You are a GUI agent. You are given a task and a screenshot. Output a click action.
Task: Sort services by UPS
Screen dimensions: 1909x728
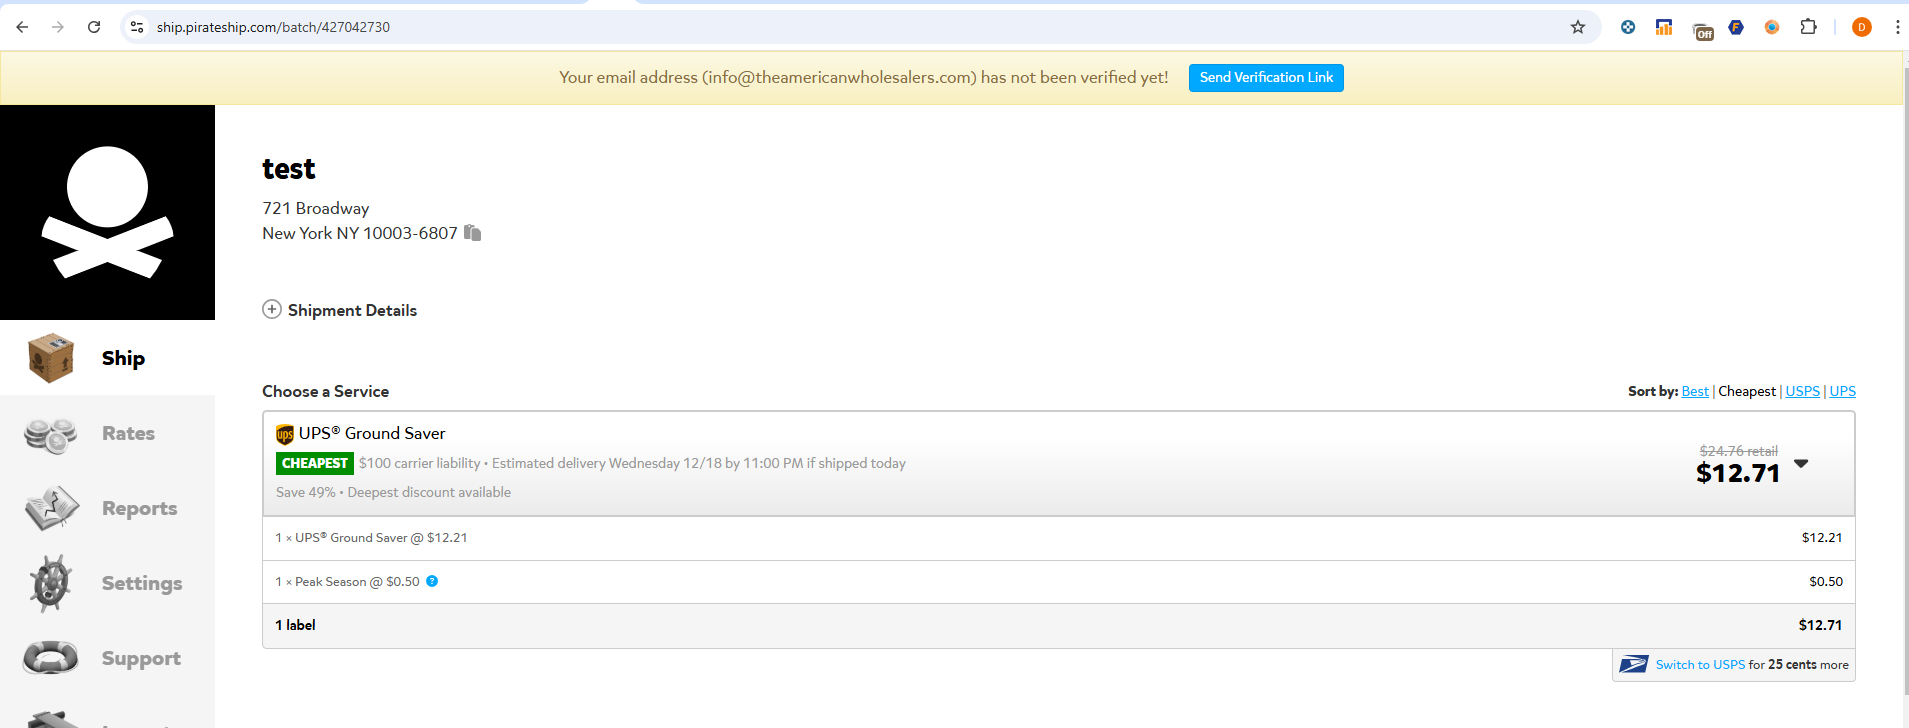[x=1843, y=391]
